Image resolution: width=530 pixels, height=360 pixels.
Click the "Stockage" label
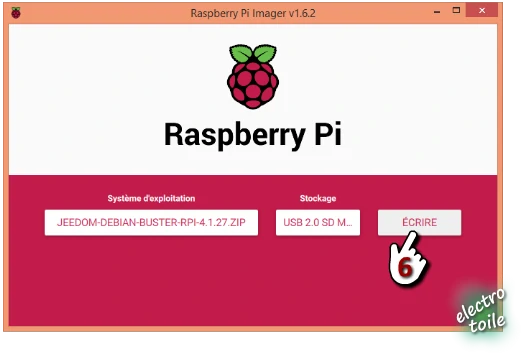[x=318, y=198]
